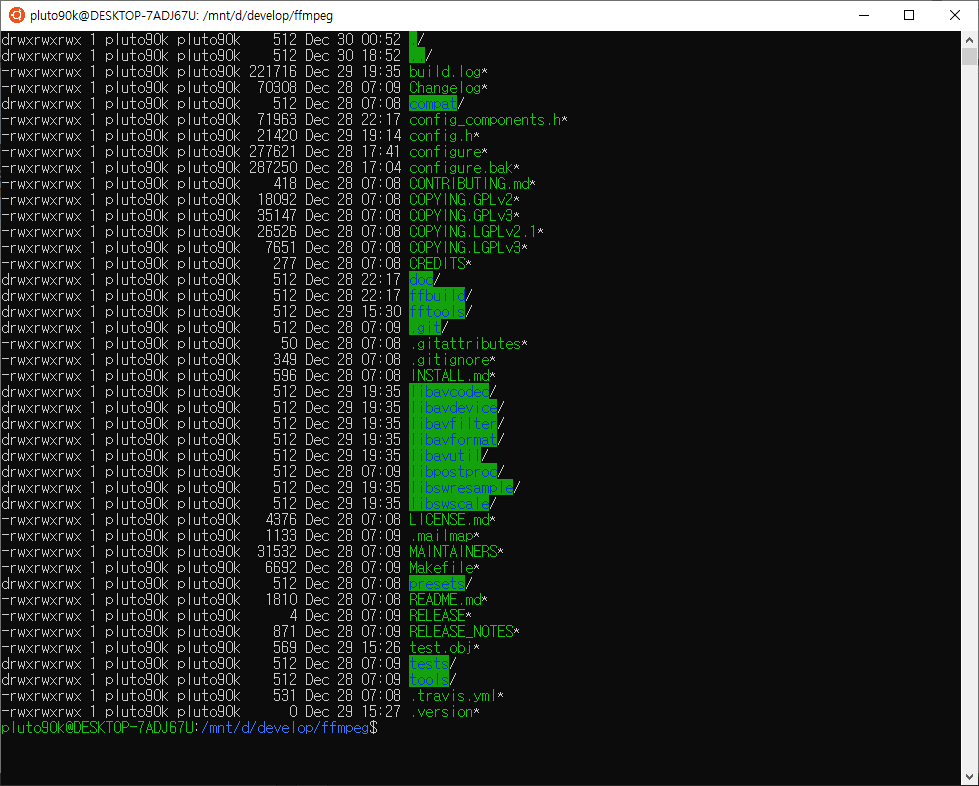Click the scrollbar up arrow
The image size is (979, 786).
point(969,40)
